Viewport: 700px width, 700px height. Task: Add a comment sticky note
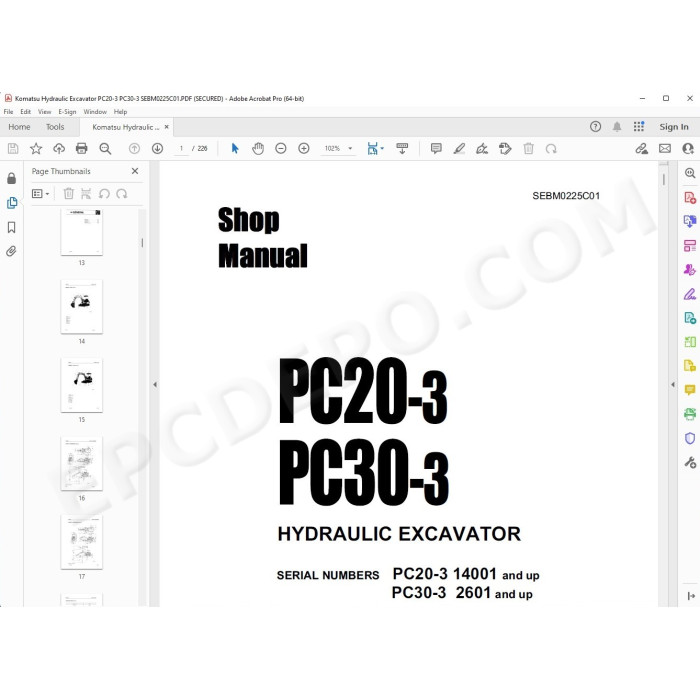436,149
